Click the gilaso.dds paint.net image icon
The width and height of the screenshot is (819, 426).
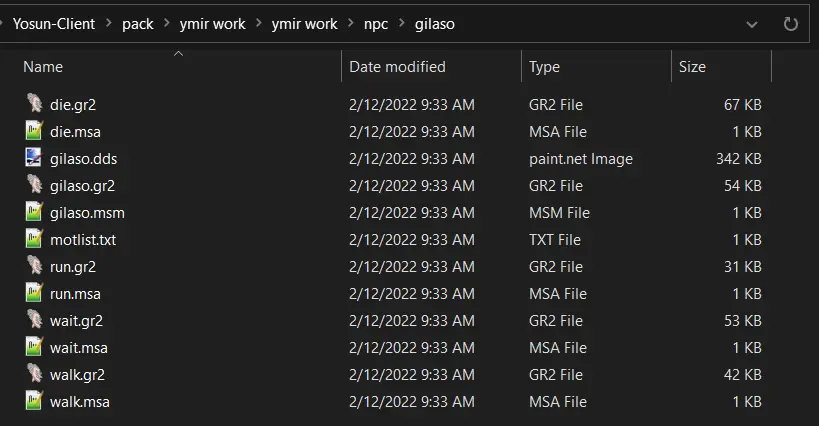[34, 158]
